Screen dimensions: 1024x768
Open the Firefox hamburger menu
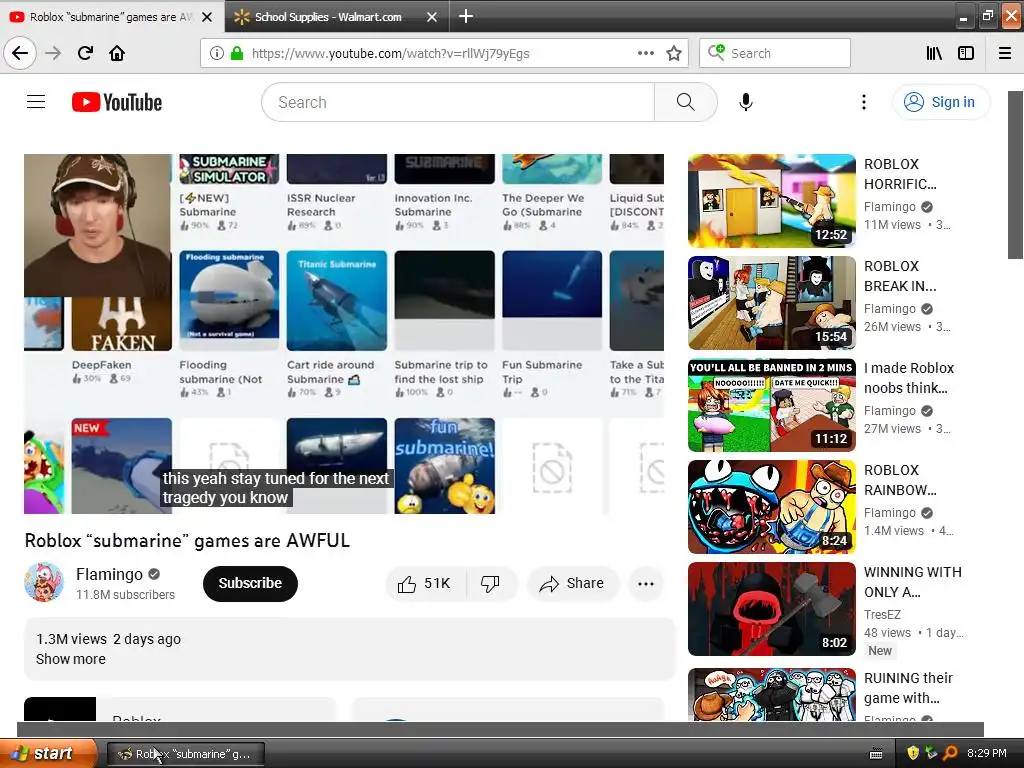(x=1005, y=54)
